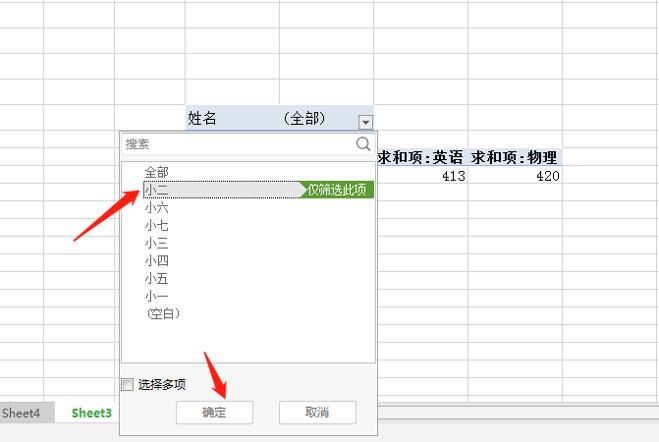Click the horizontal scrollbar at the bottom

pos(518,413)
